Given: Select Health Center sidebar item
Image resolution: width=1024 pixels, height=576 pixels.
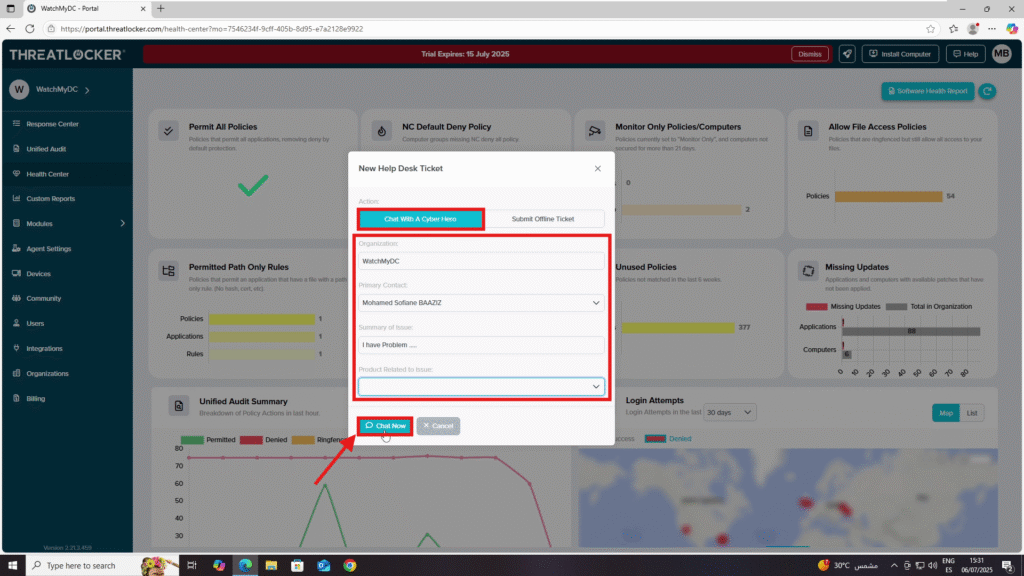Looking at the screenshot, I should tap(47, 174).
